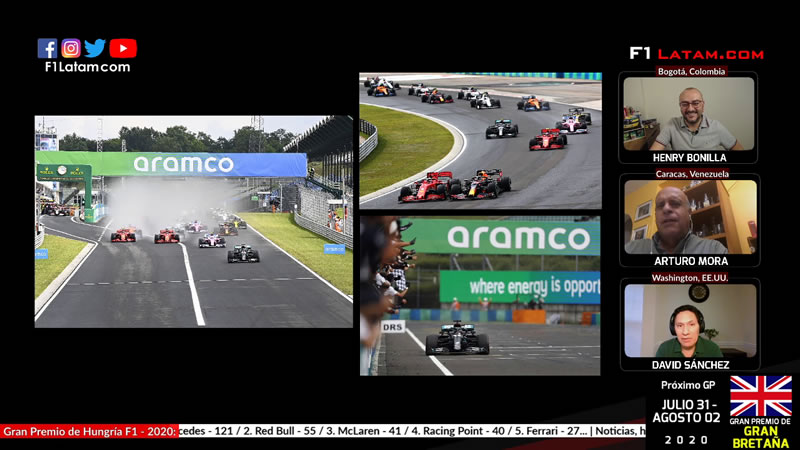This screenshot has height=450, width=800.
Task: Click the Bogotá, Colombia location label
Action: pos(691,71)
